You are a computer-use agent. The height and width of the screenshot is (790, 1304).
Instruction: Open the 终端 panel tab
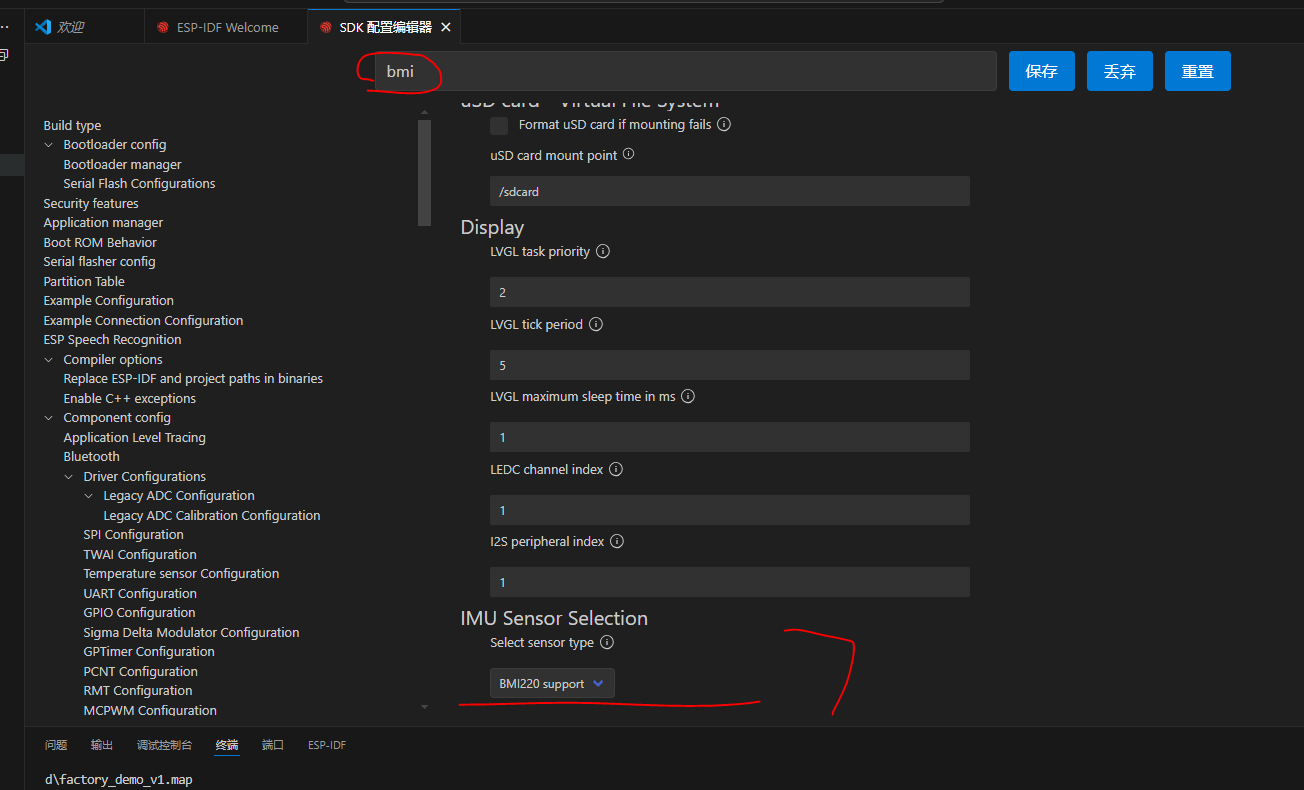click(x=227, y=745)
